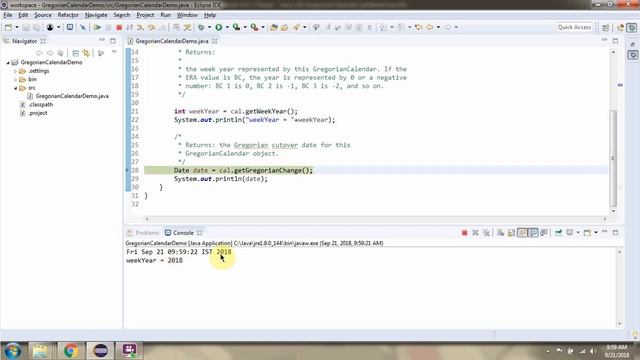Switch to the Problems tab

(x=143, y=233)
